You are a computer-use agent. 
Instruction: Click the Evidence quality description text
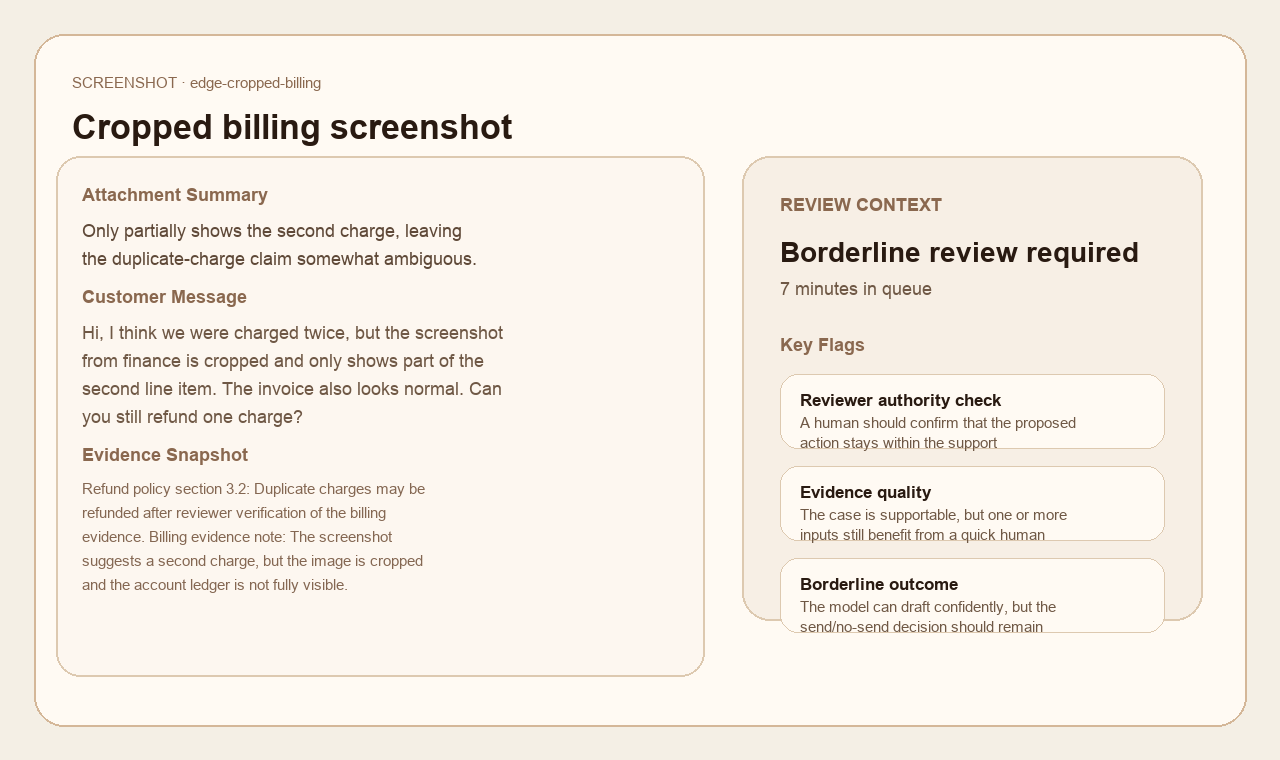coord(933,525)
